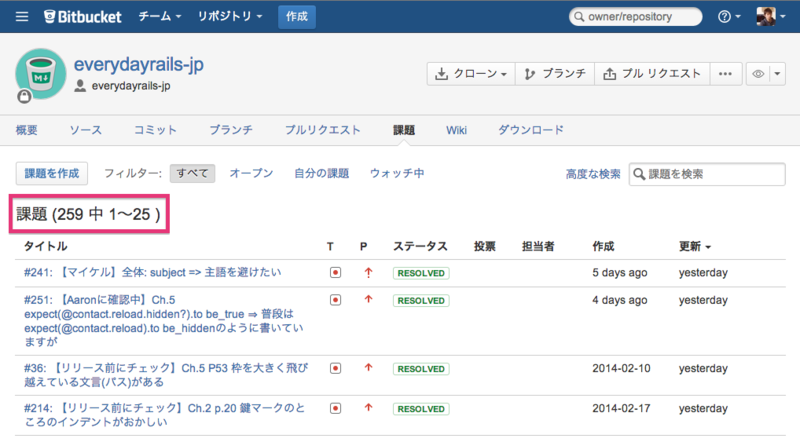
Task: Open the チーム dropdown menu
Action: click(x=160, y=16)
